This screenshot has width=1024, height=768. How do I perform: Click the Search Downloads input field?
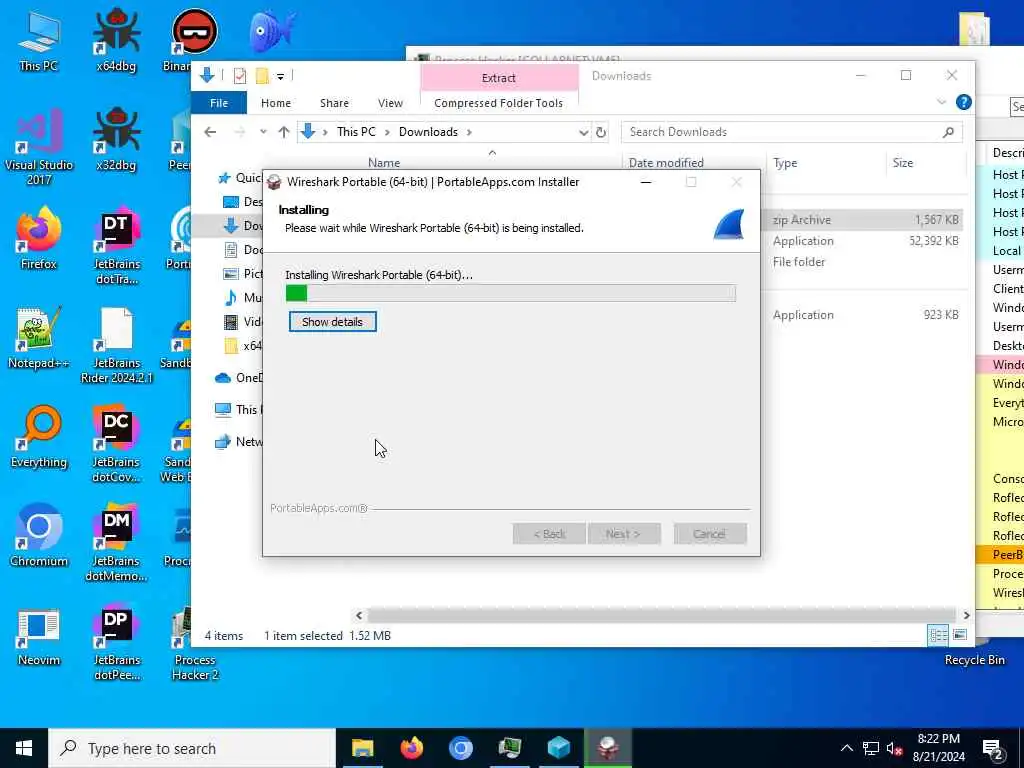[x=792, y=132]
